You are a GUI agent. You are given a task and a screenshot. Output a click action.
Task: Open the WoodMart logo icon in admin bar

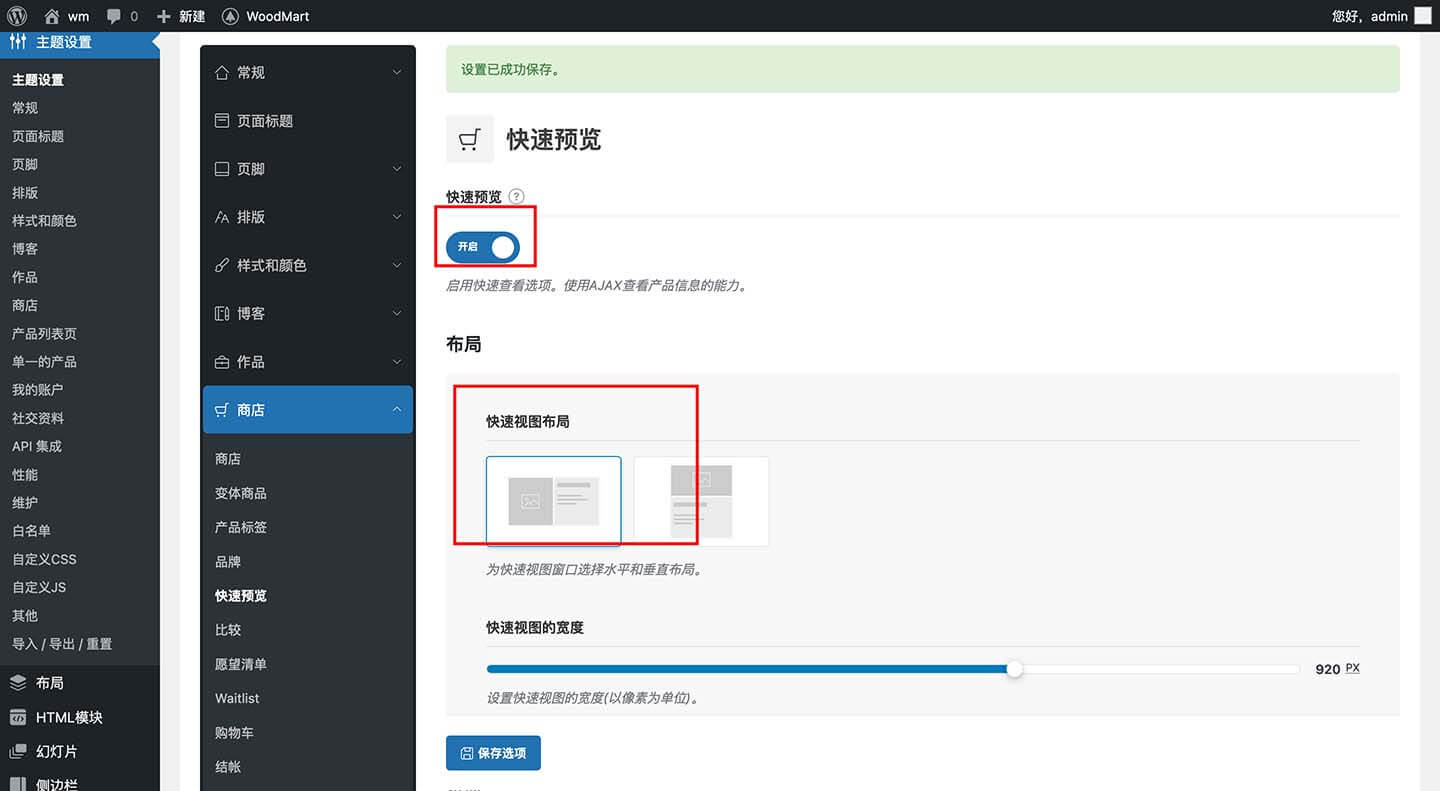(230, 16)
